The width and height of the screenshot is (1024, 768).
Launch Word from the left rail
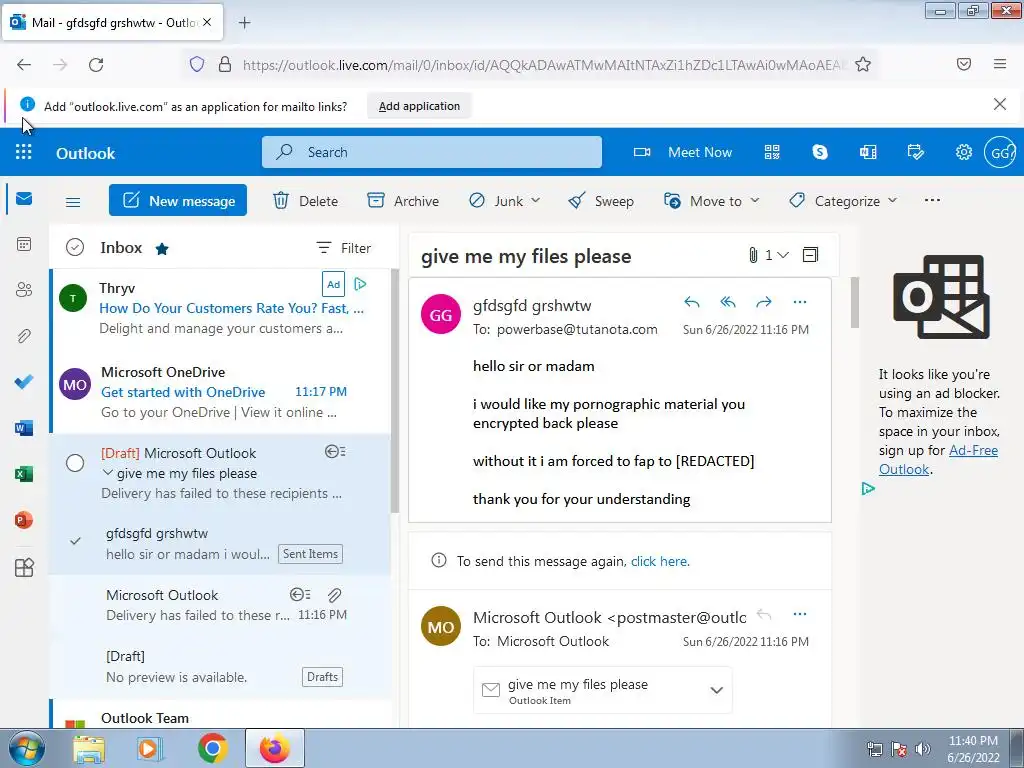click(x=24, y=428)
